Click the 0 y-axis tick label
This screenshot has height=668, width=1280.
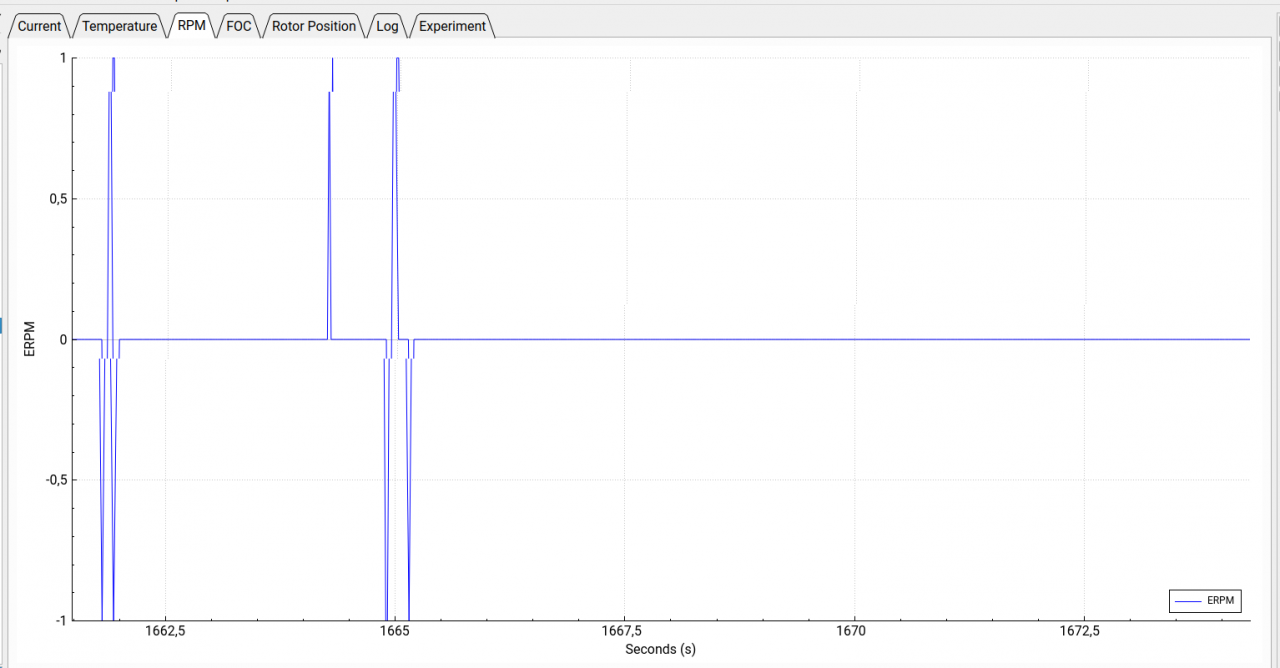[64, 340]
